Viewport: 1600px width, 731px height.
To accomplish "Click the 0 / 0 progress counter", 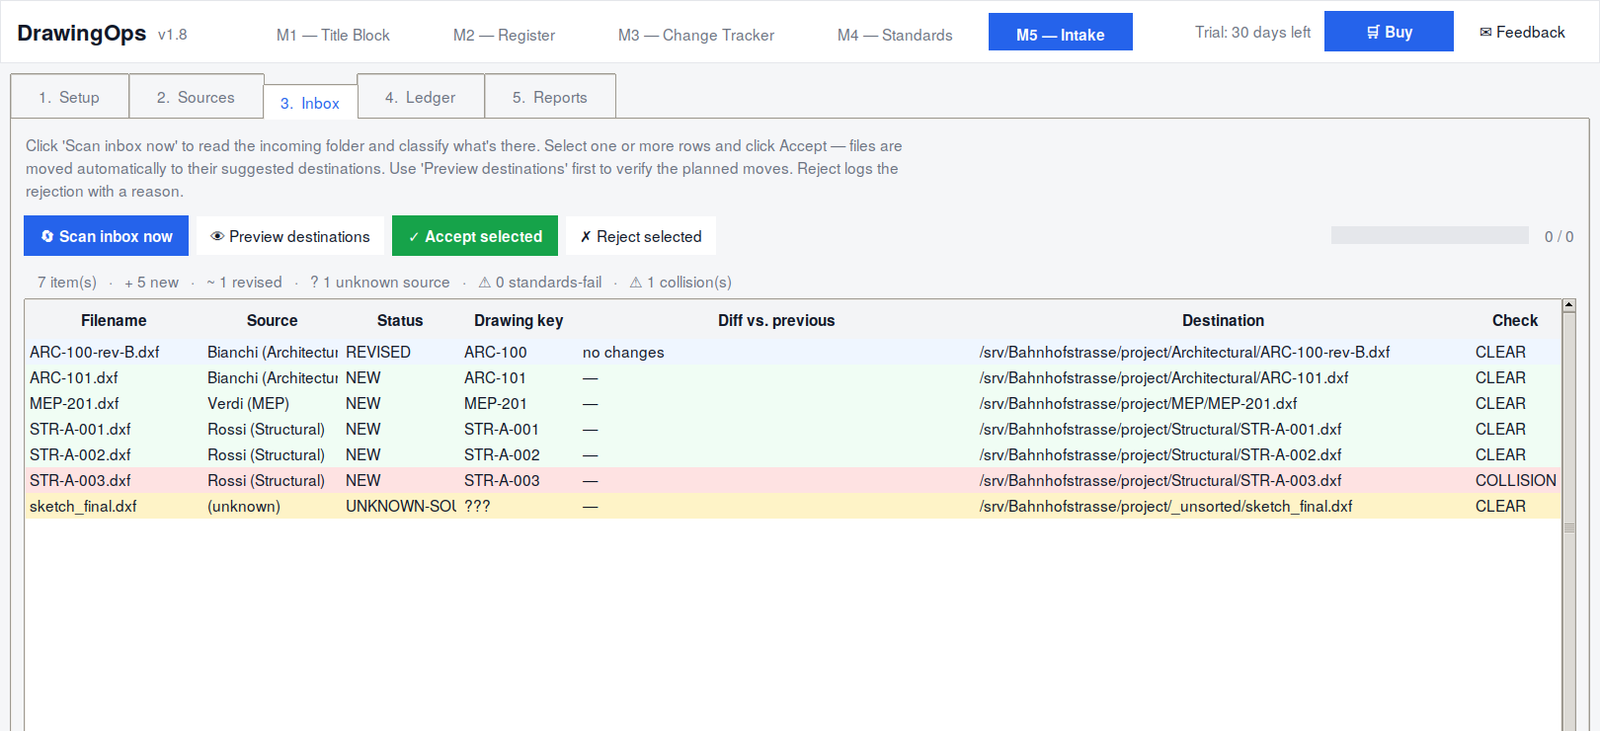I will [1559, 236].
